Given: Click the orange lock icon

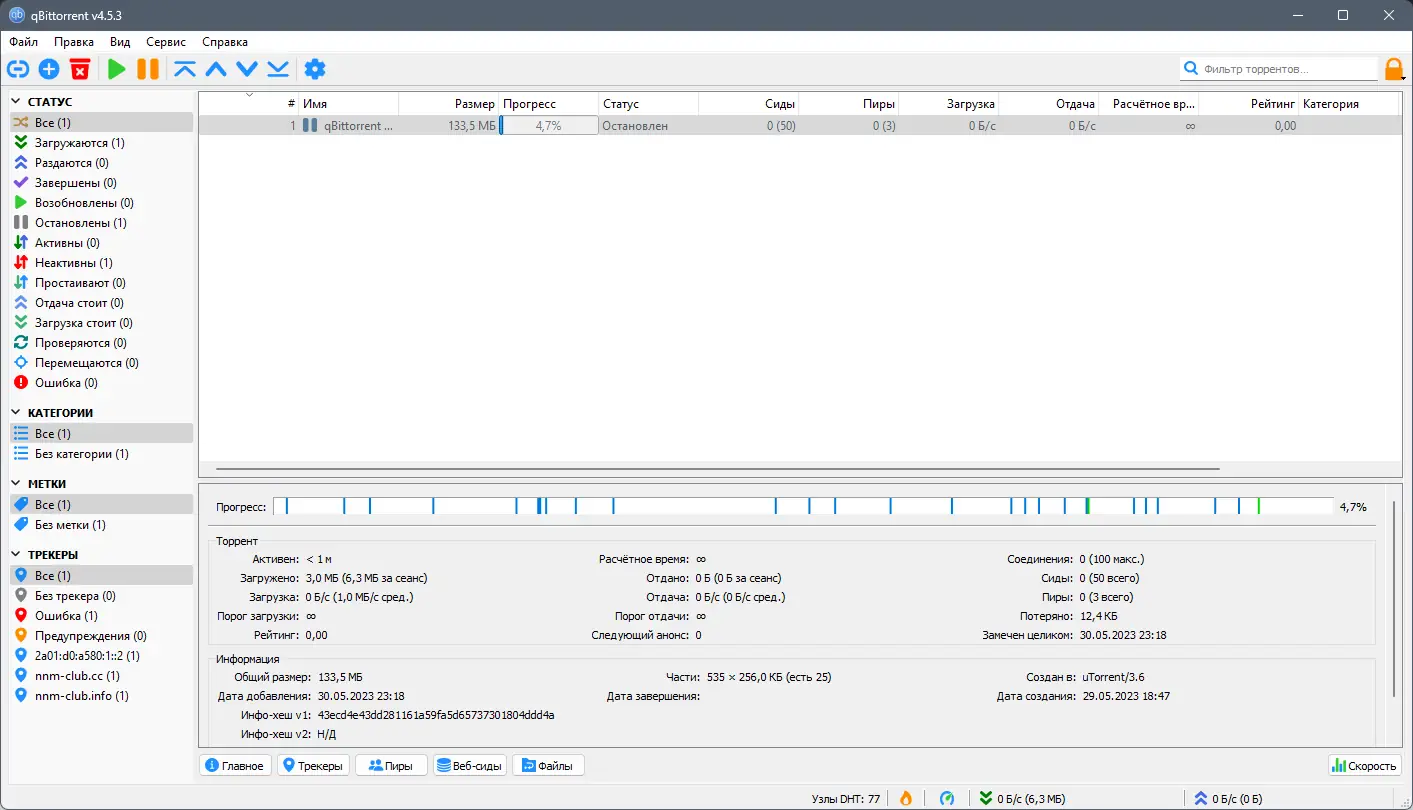Looking at the screenshot, I should pyautogui.click(x=1394, y=69).
